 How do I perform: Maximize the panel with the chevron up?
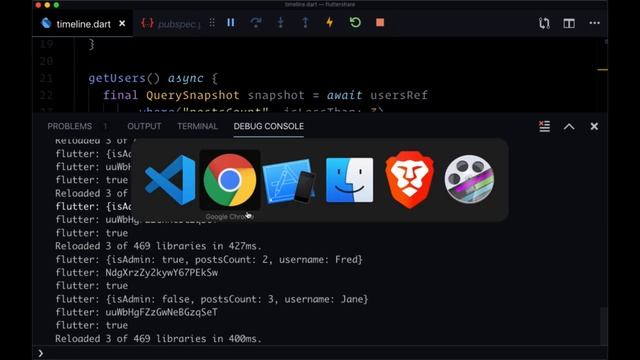tap(569, 127)
